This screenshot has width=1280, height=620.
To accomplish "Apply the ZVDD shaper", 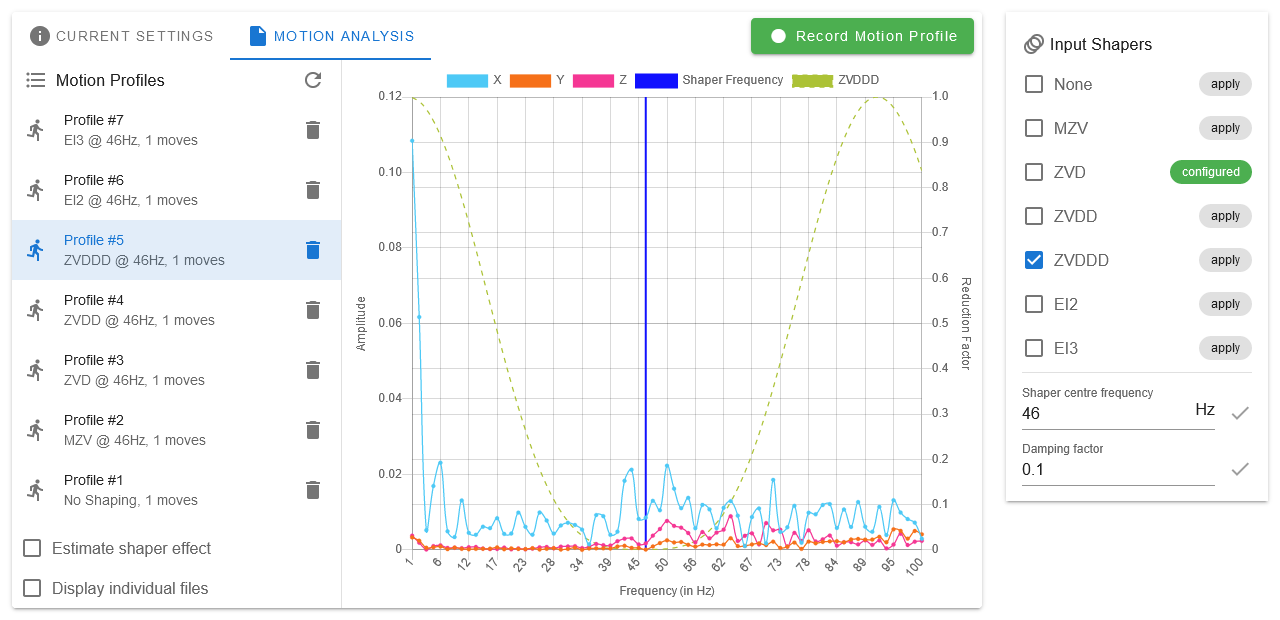I will pos(1225,216).
